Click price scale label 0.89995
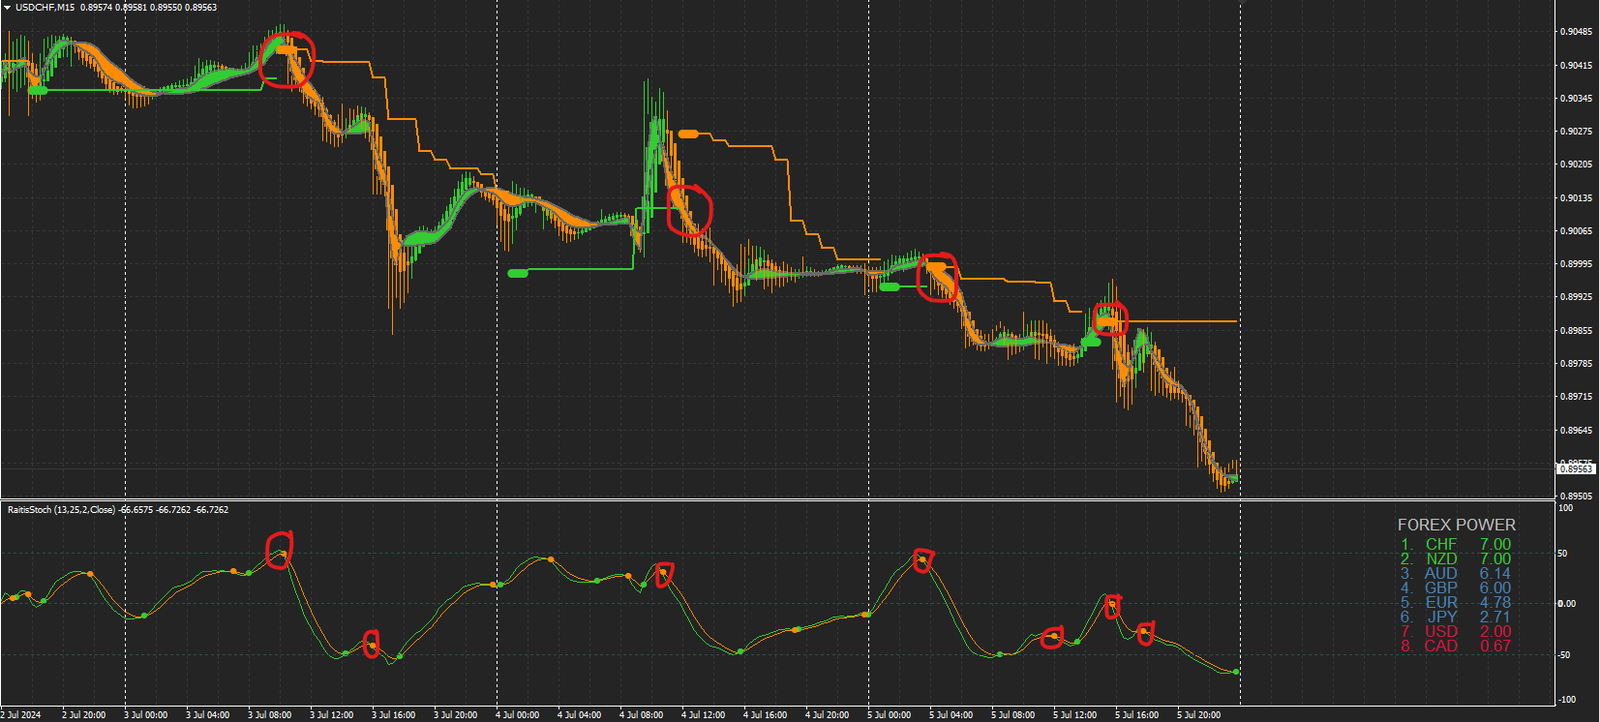The width and height of the screenshot is (1600, 722). [1576, 264]
